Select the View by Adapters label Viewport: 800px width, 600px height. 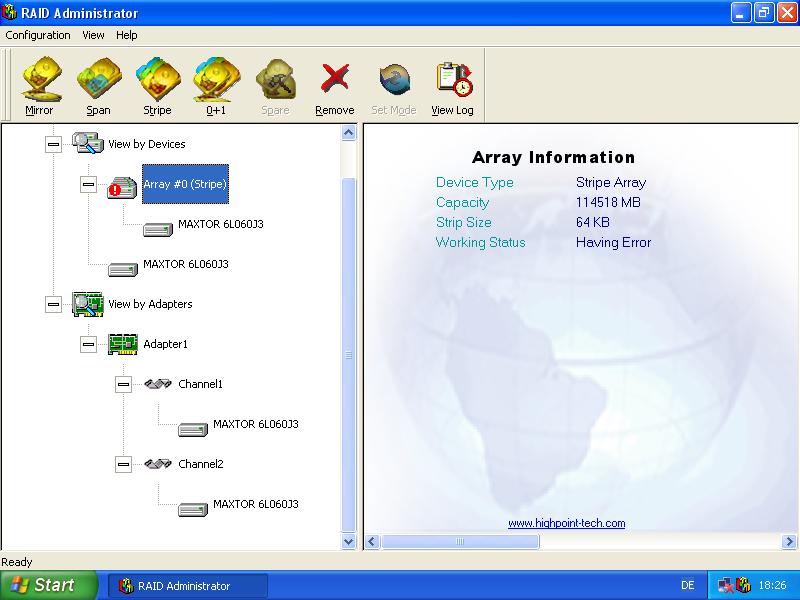(150, 304)
